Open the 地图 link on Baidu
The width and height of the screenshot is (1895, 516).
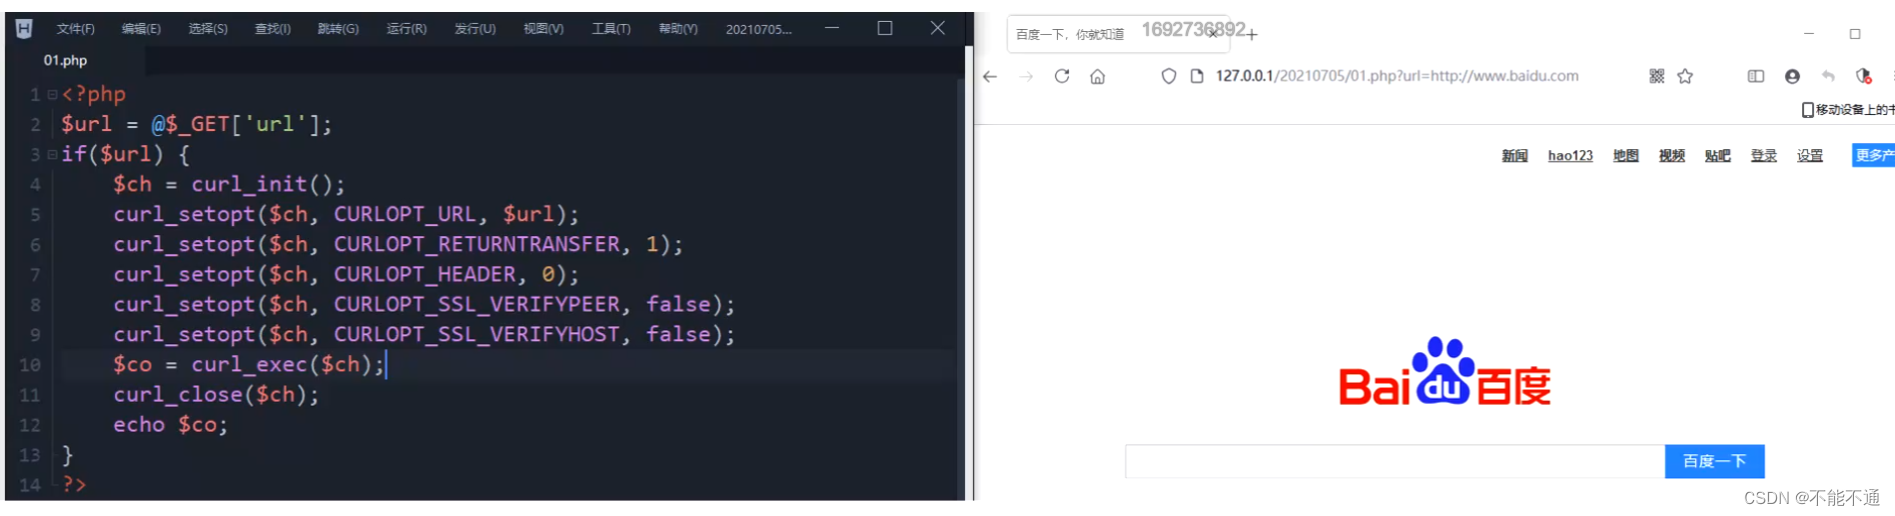[x=1626, y=156]
